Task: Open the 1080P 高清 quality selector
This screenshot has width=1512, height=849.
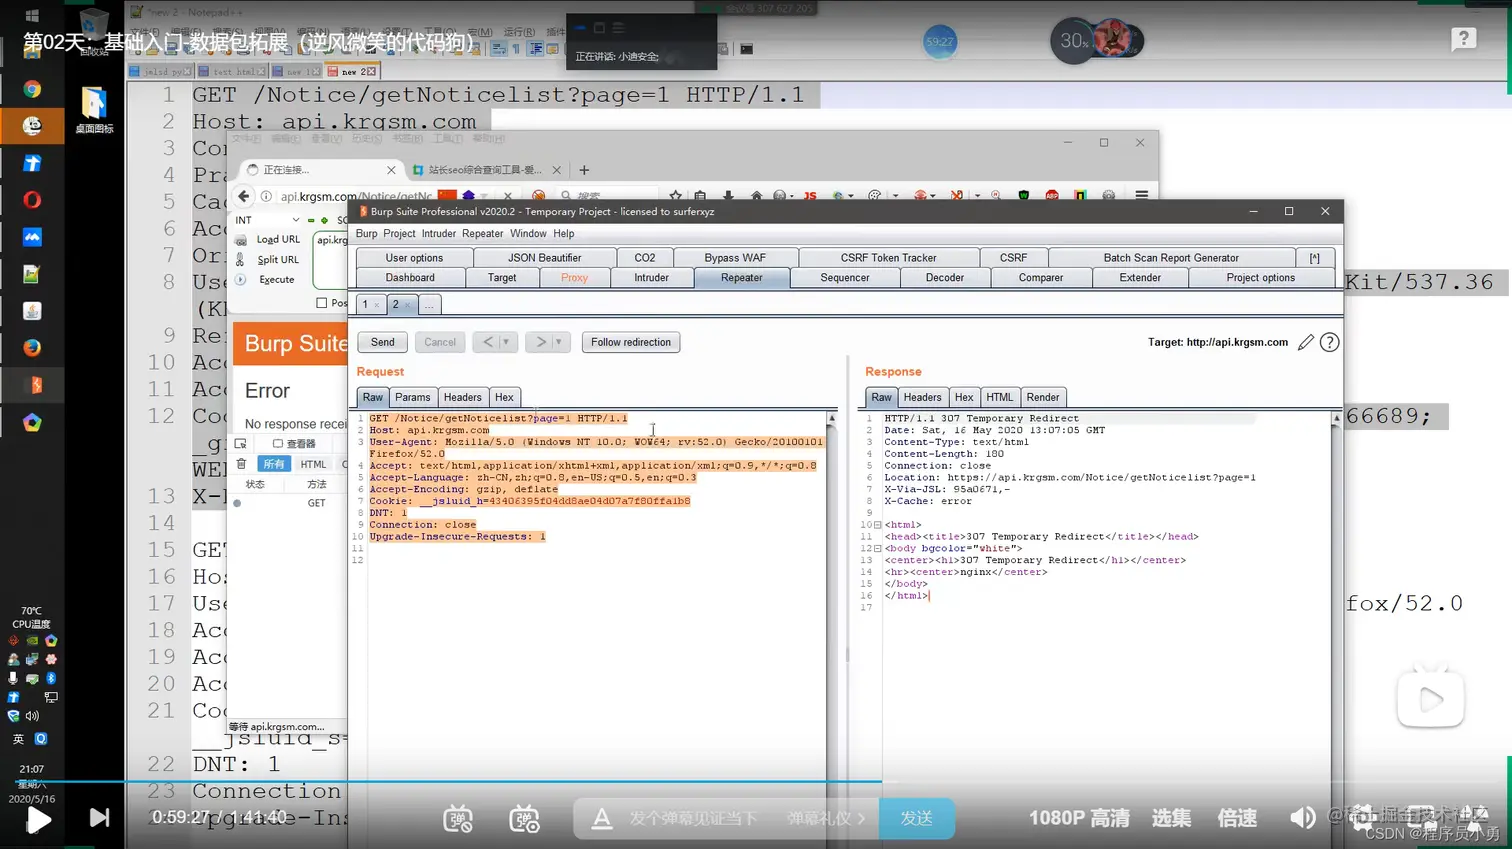Action: [1079, 818]
